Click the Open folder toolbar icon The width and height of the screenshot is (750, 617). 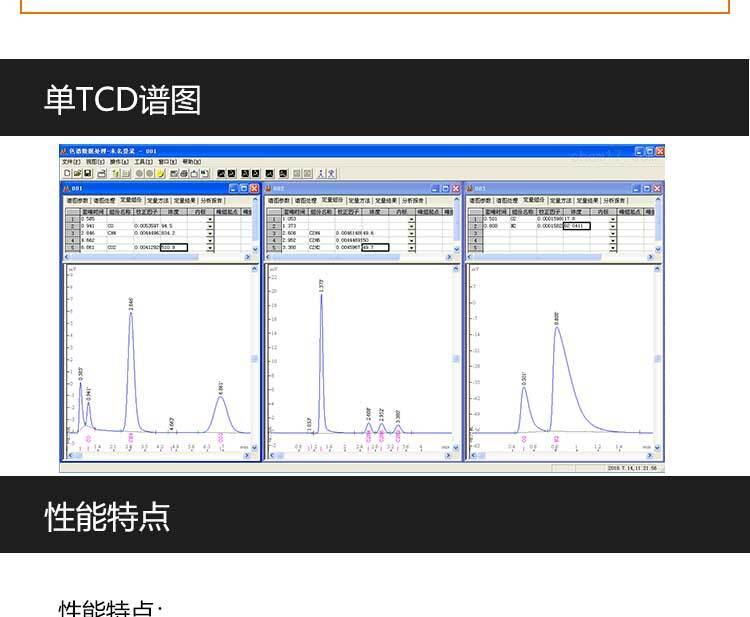77,173
